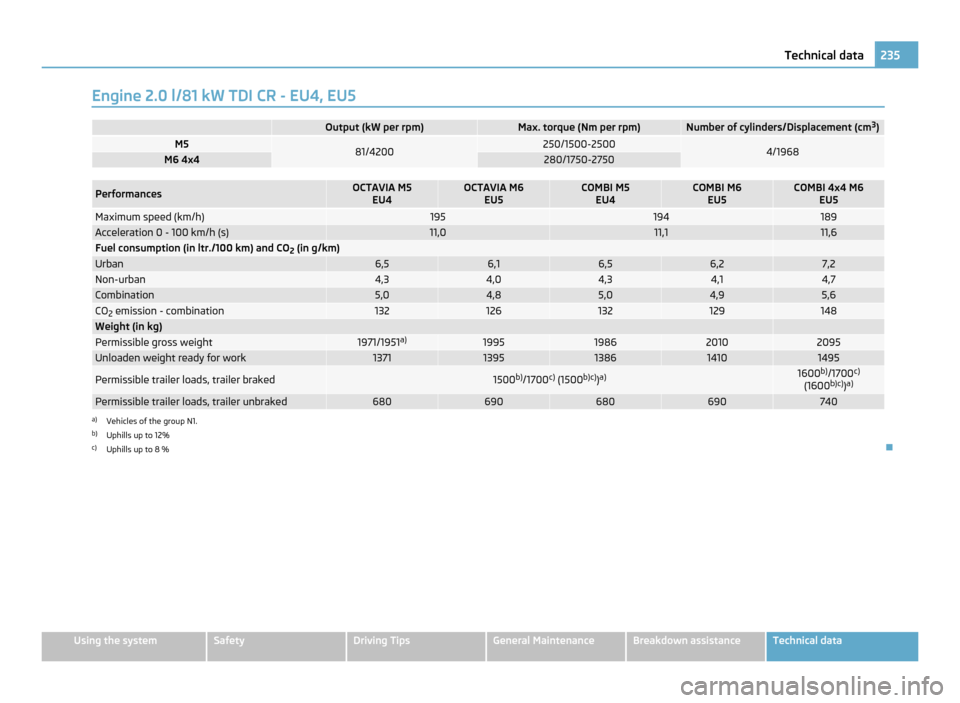Select CO2 emission value 148

coord(828,311)
